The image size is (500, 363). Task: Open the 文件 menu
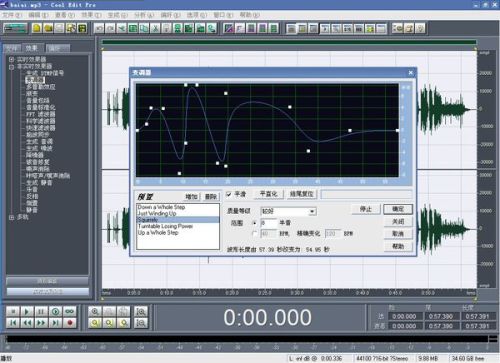(12, 15)
